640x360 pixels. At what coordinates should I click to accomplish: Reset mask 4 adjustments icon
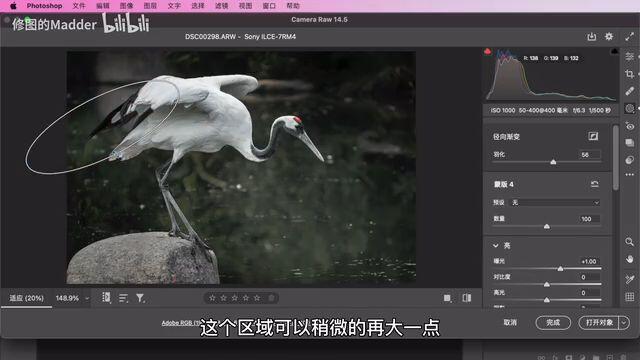[594, 184]
